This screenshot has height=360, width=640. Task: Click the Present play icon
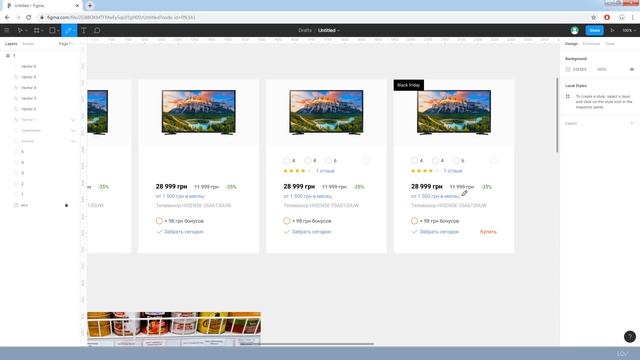point(612,30)
